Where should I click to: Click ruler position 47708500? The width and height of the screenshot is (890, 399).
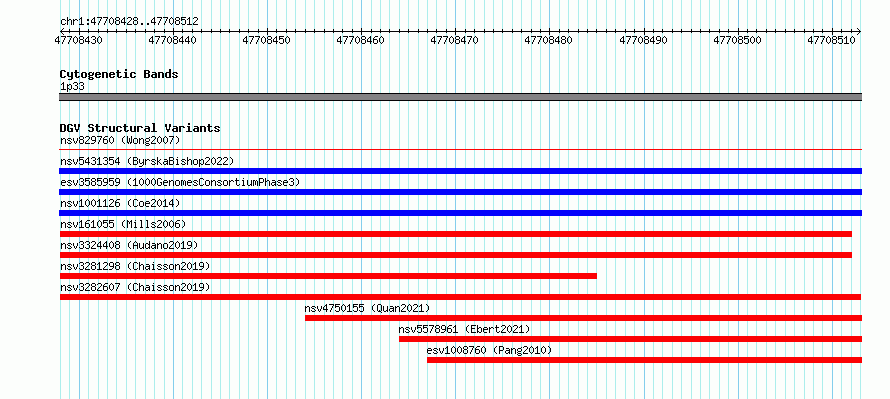point(738,40)
